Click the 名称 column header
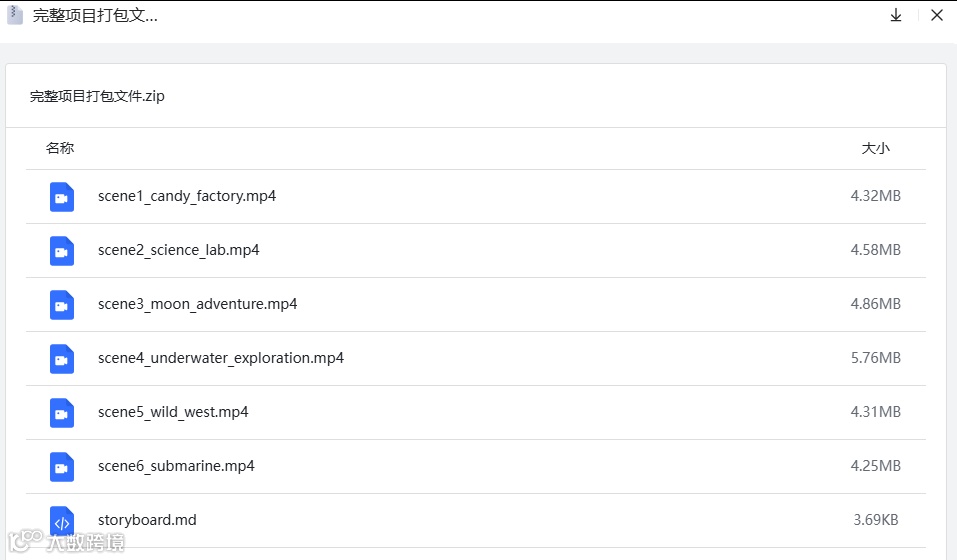This screenshot has width=957, height=560. 60,148
